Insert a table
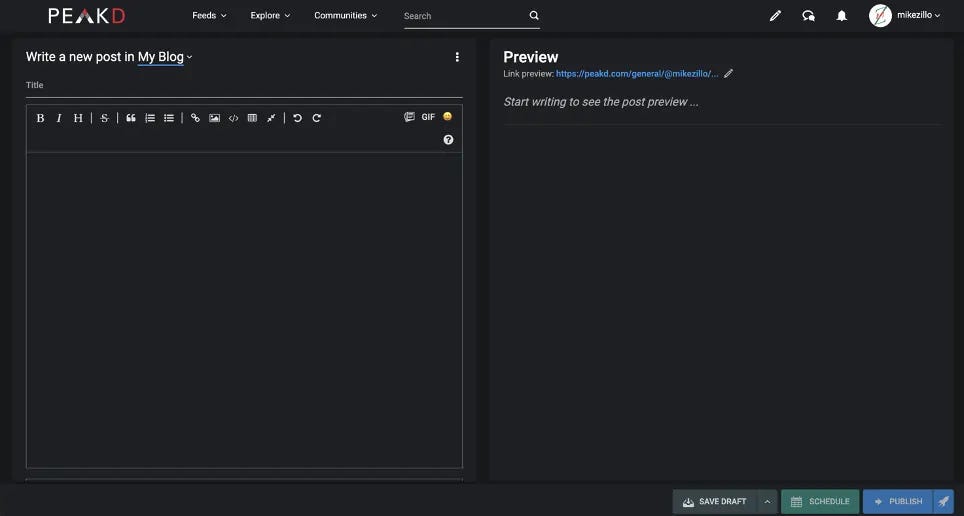Image resolution: width=964 pixels, height=516 pixels. click(252, 118)
